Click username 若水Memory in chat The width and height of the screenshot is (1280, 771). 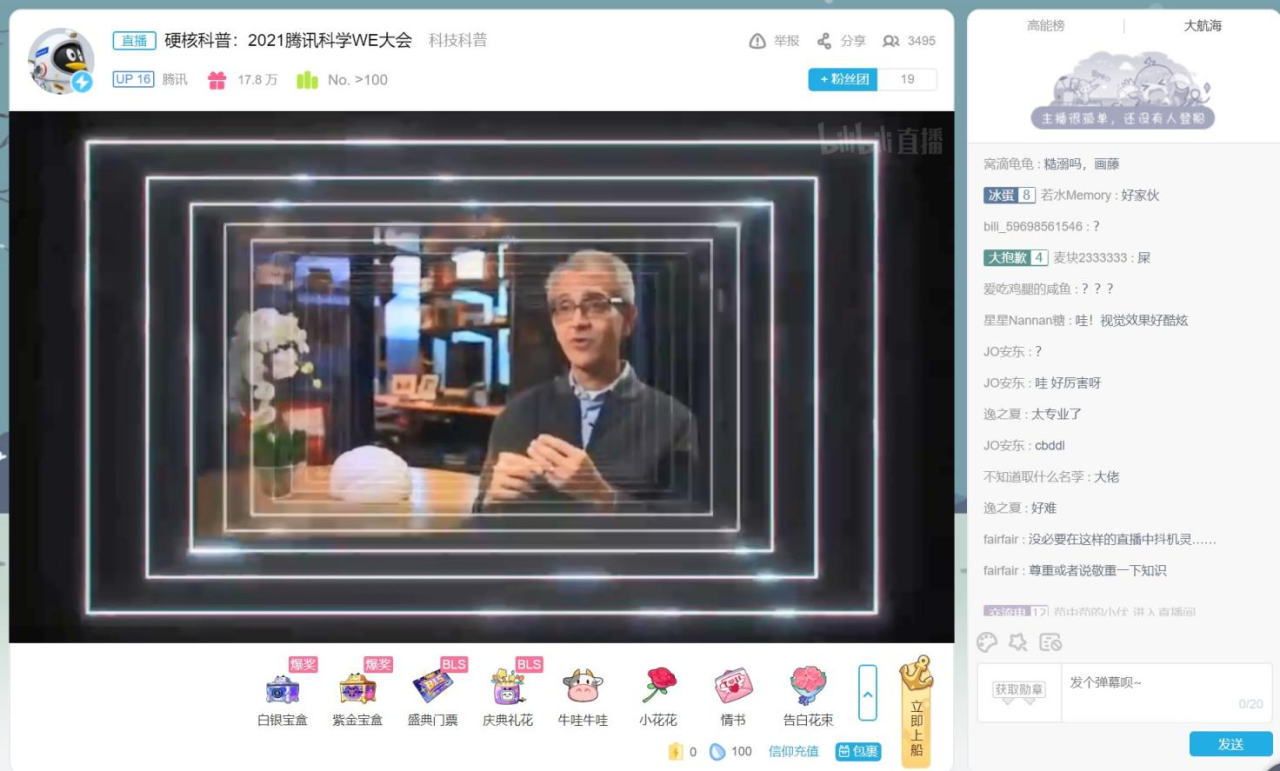pos(1076,195)
